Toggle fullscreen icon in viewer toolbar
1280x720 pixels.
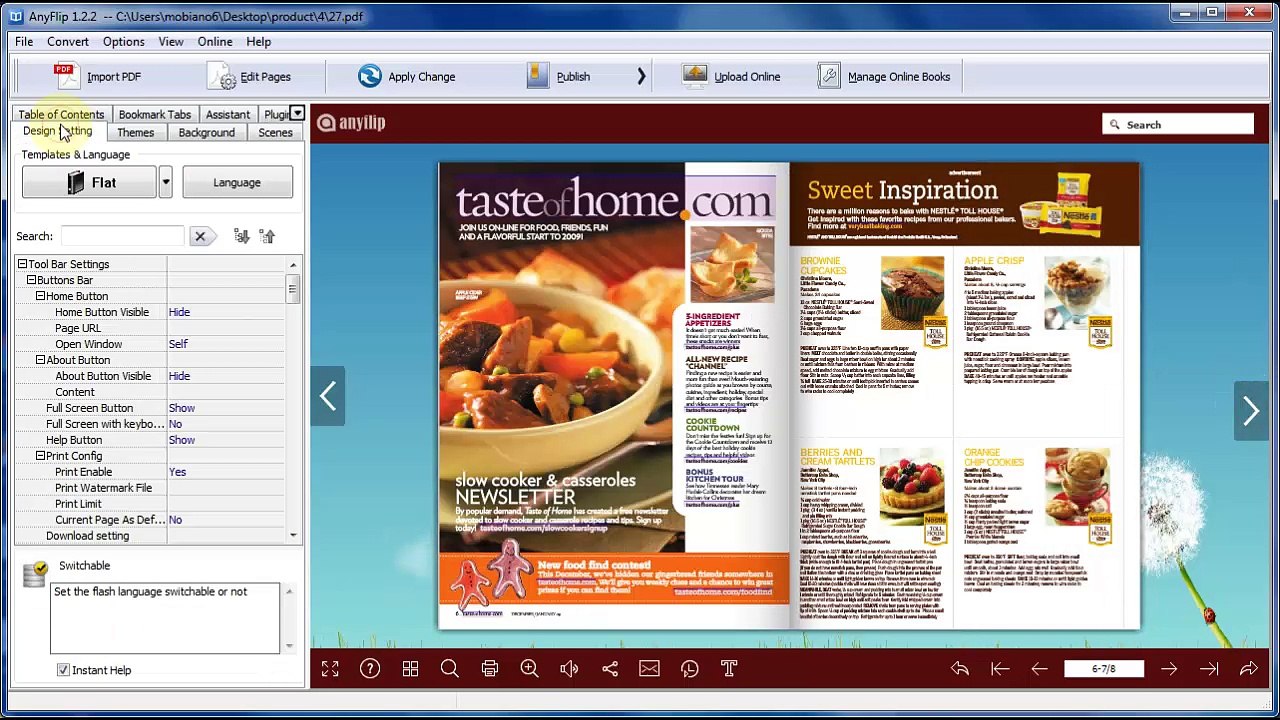click(x=330, y=669)
